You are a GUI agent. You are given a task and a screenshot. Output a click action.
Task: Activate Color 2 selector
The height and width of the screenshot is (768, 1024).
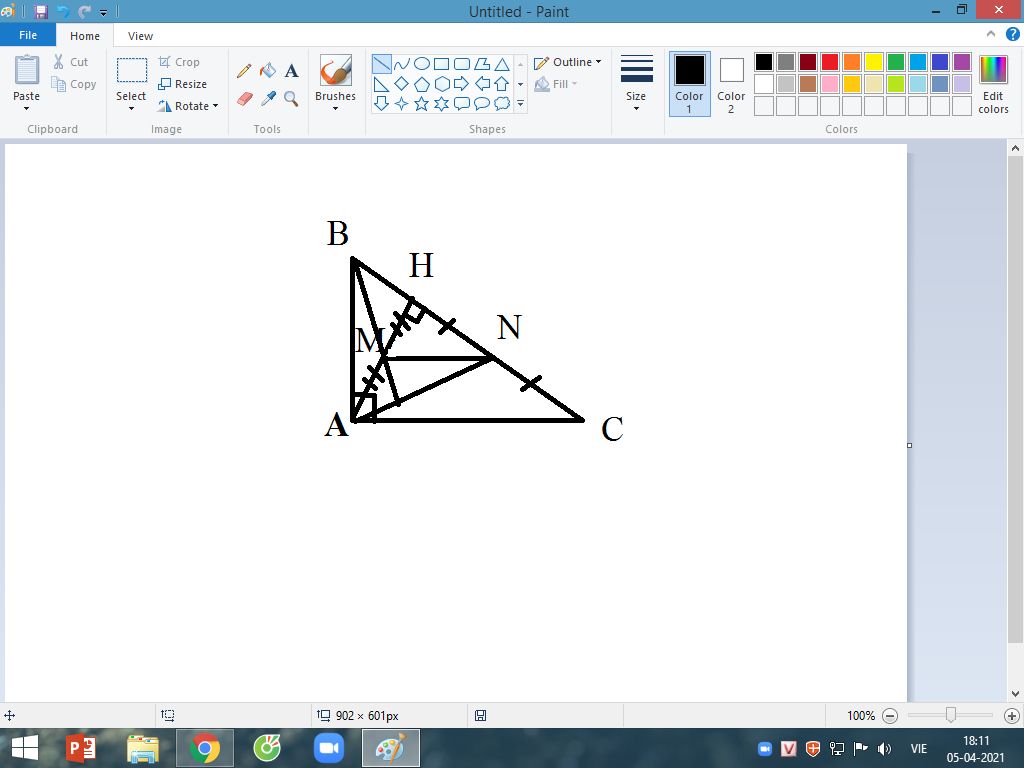tap(731, 84)
